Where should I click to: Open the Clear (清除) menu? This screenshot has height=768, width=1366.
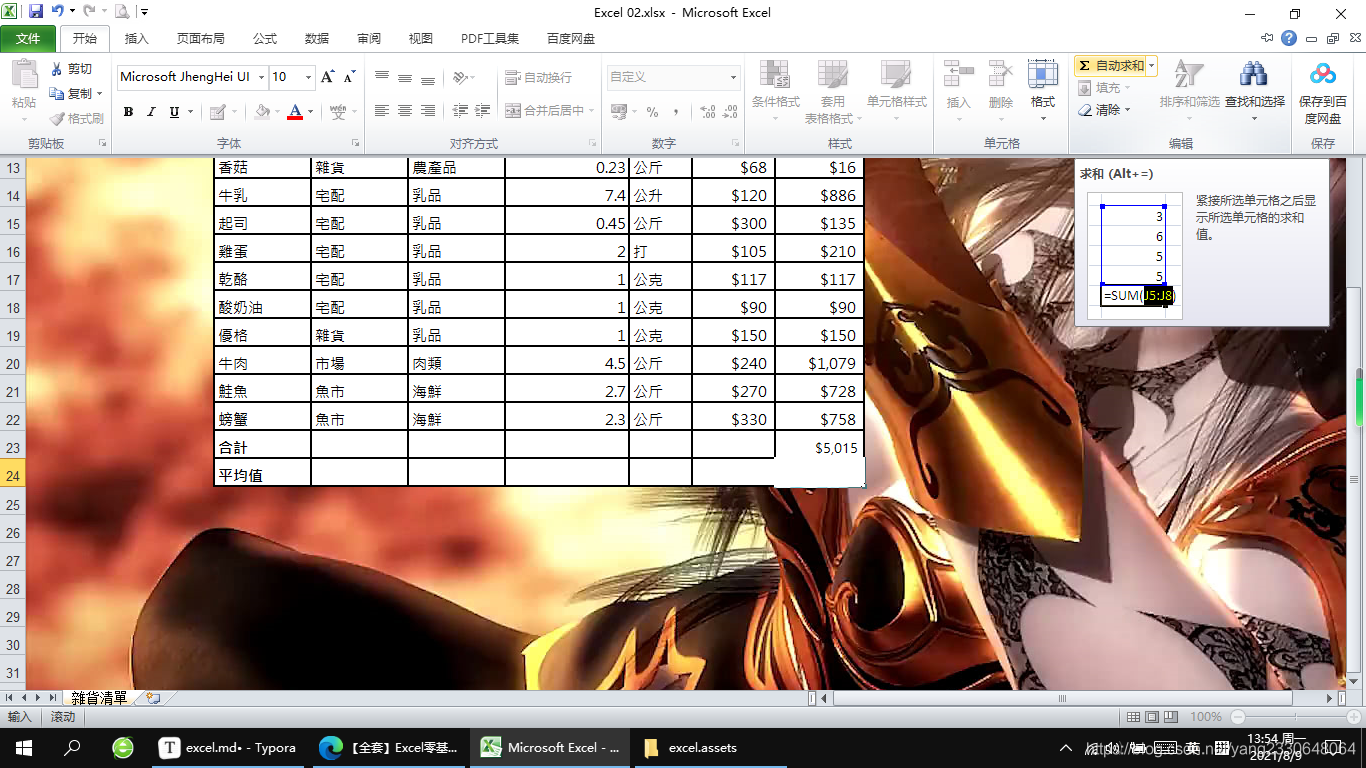click(1104, 110)
